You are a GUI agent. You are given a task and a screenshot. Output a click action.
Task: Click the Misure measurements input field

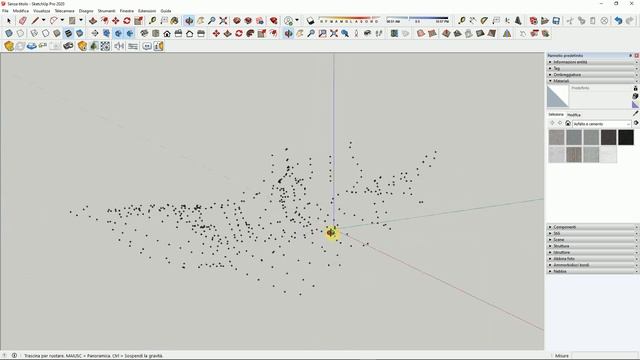604,356
